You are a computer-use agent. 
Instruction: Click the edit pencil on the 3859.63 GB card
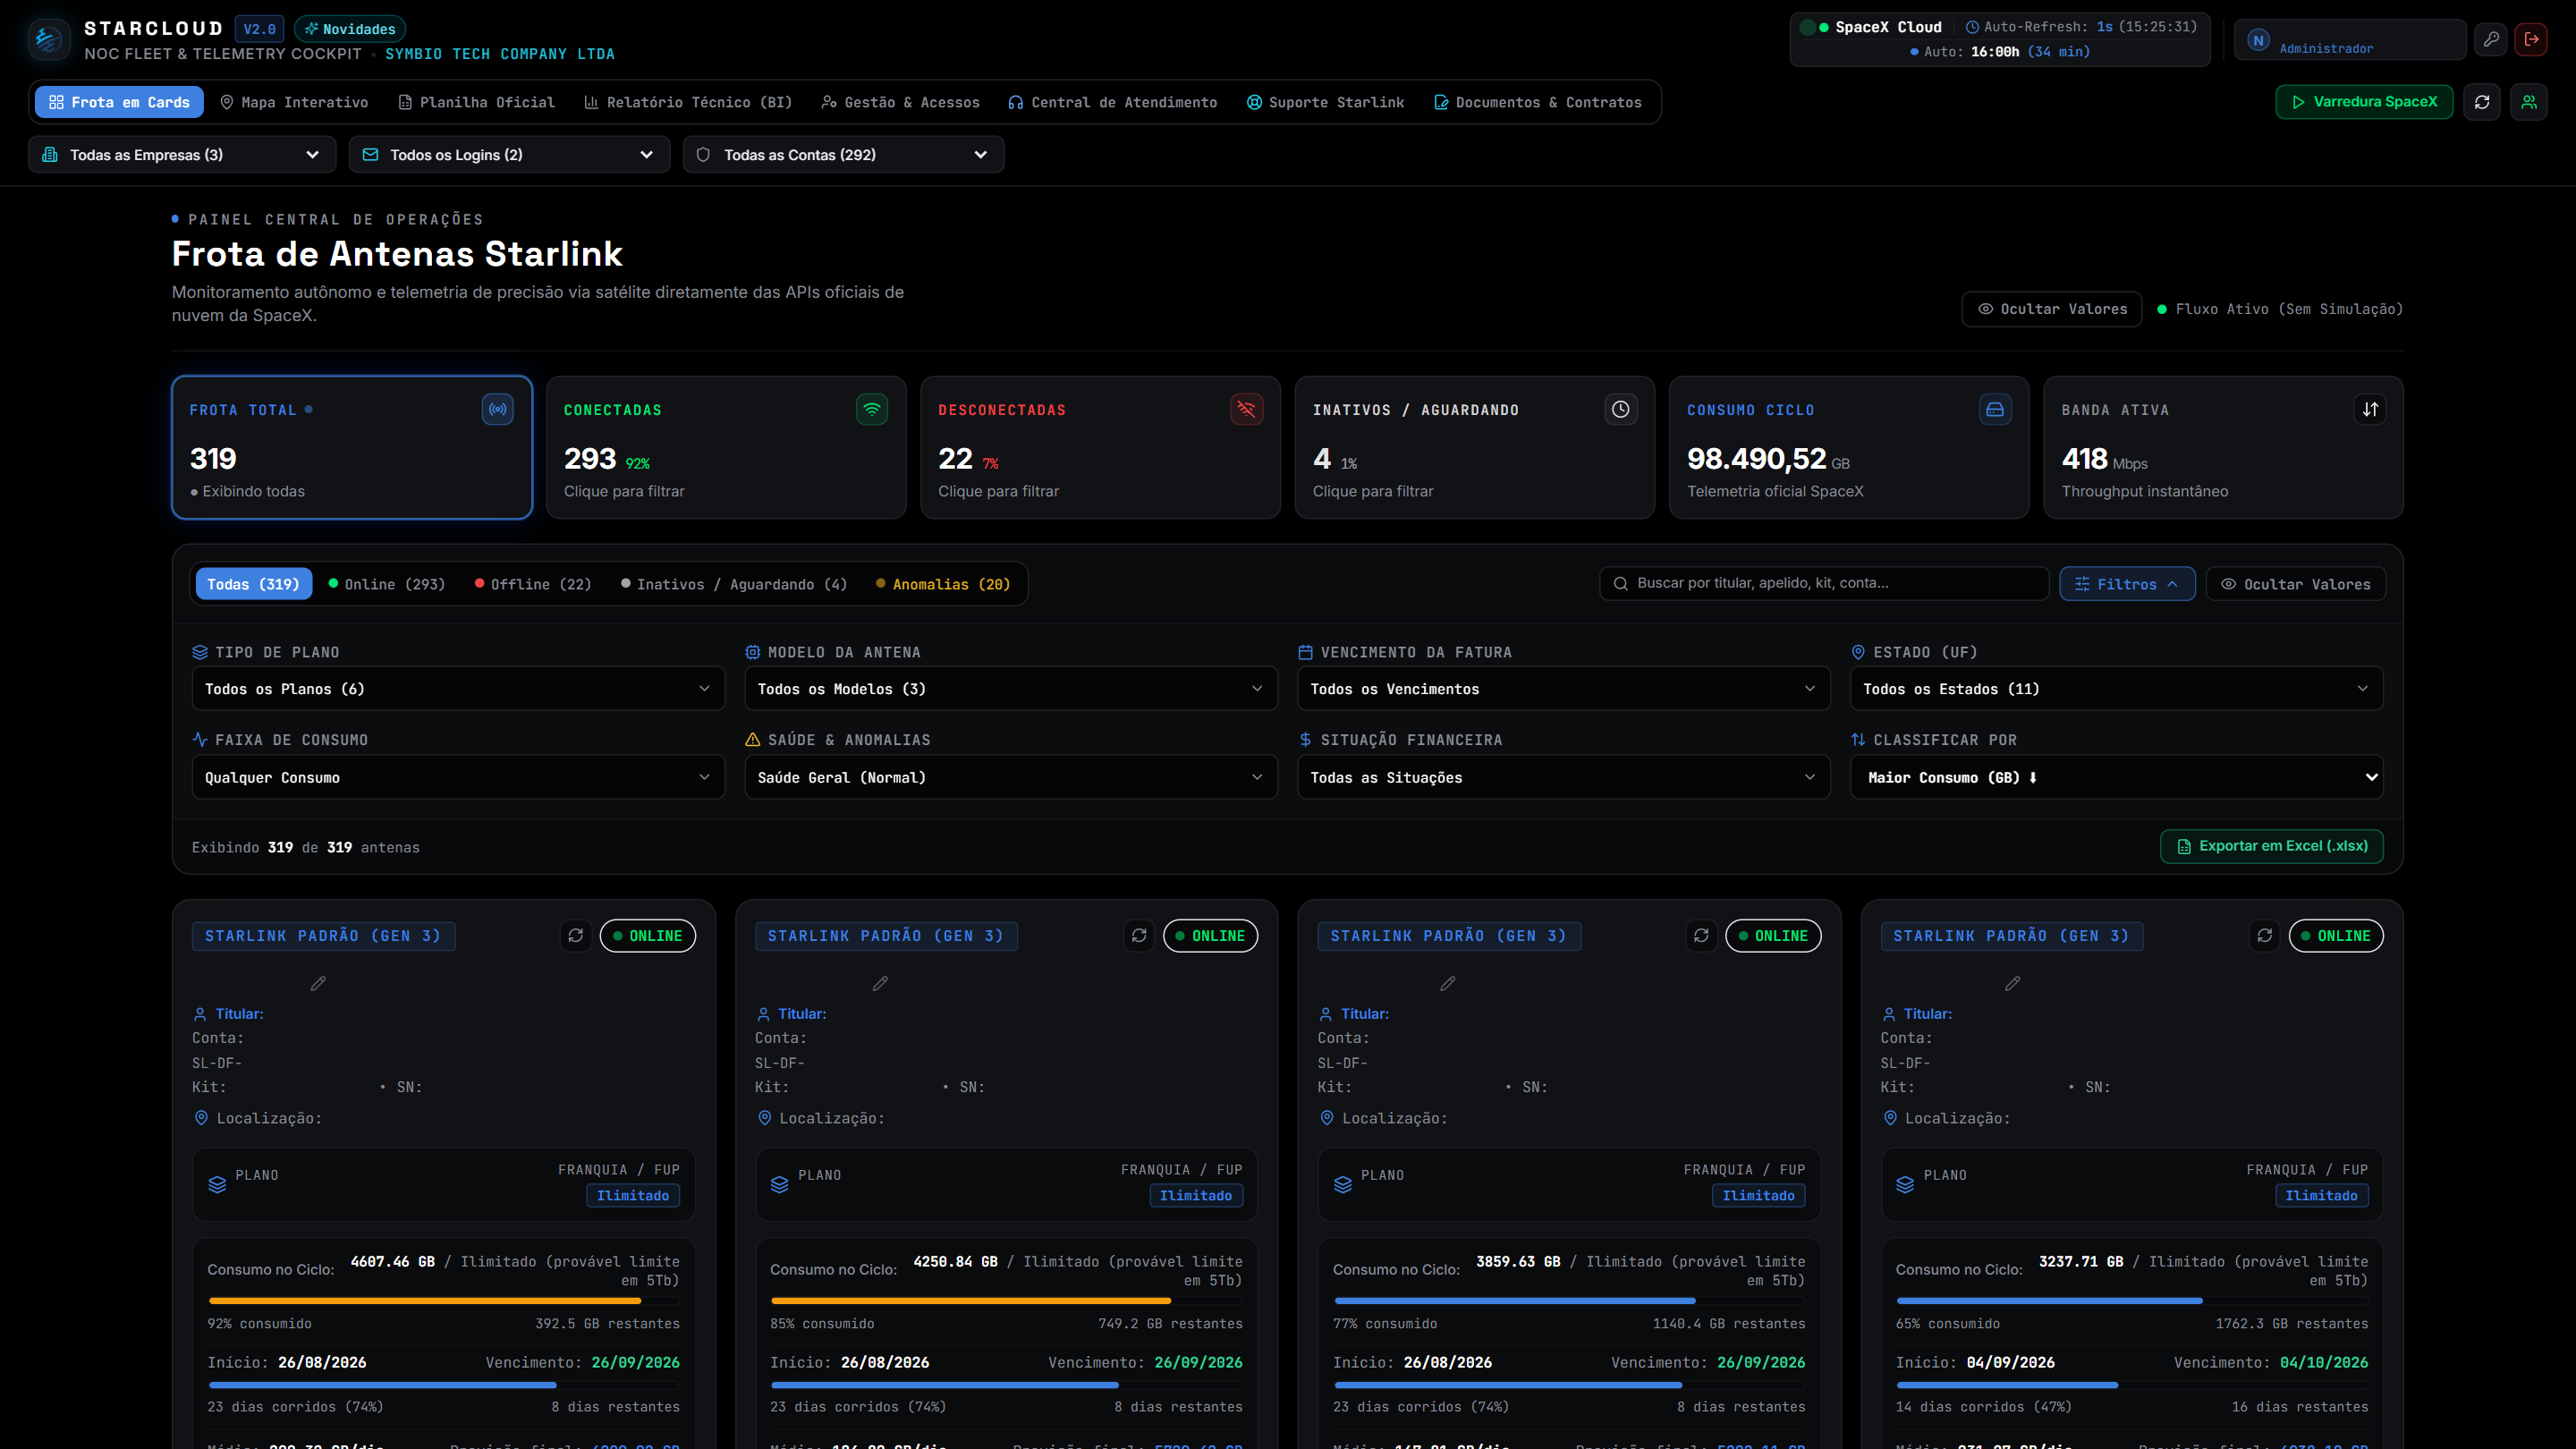coord(1447,984)
